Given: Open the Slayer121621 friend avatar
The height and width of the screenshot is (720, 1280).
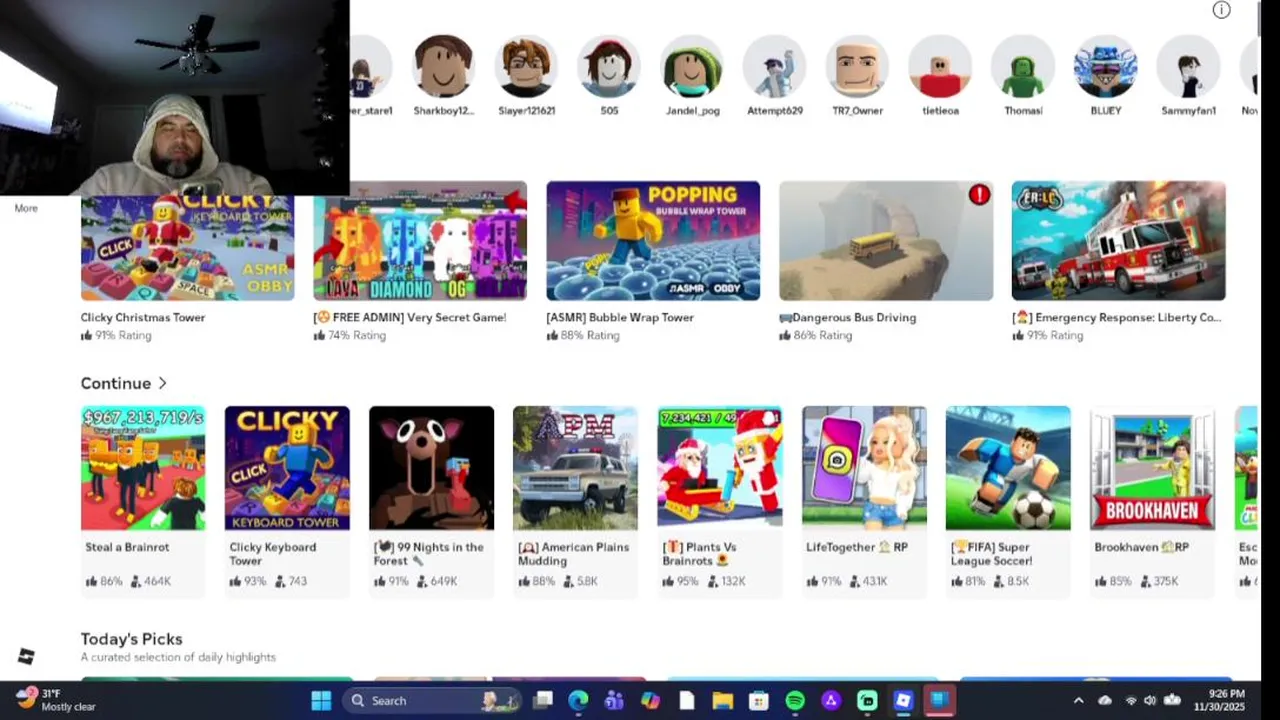Looking at the screenshot, I should tap(526, 66).
